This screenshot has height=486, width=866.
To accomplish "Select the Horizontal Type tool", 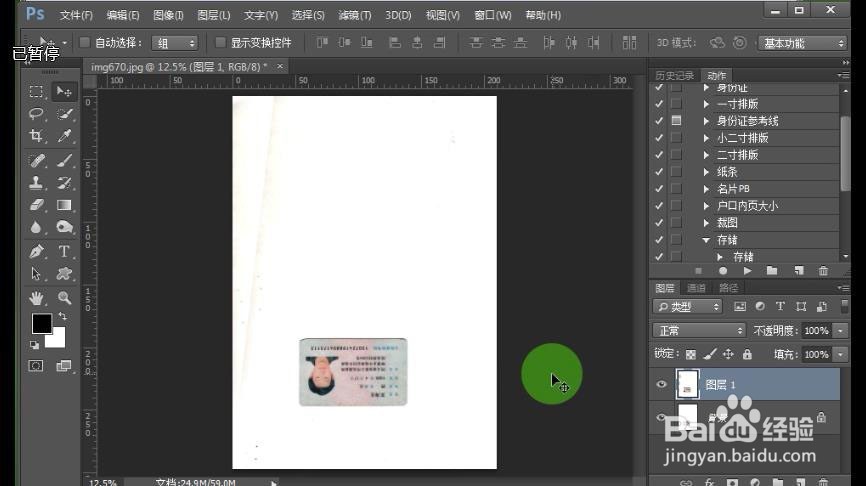I will point(64,252).
